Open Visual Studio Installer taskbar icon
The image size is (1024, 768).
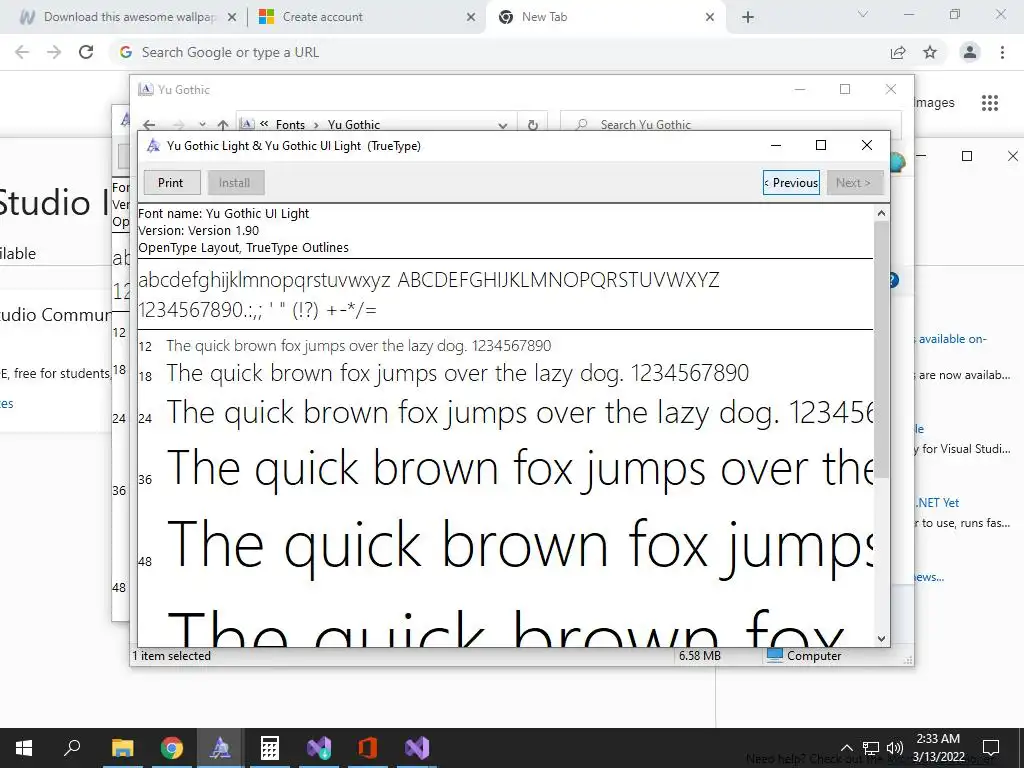point(319,748)
